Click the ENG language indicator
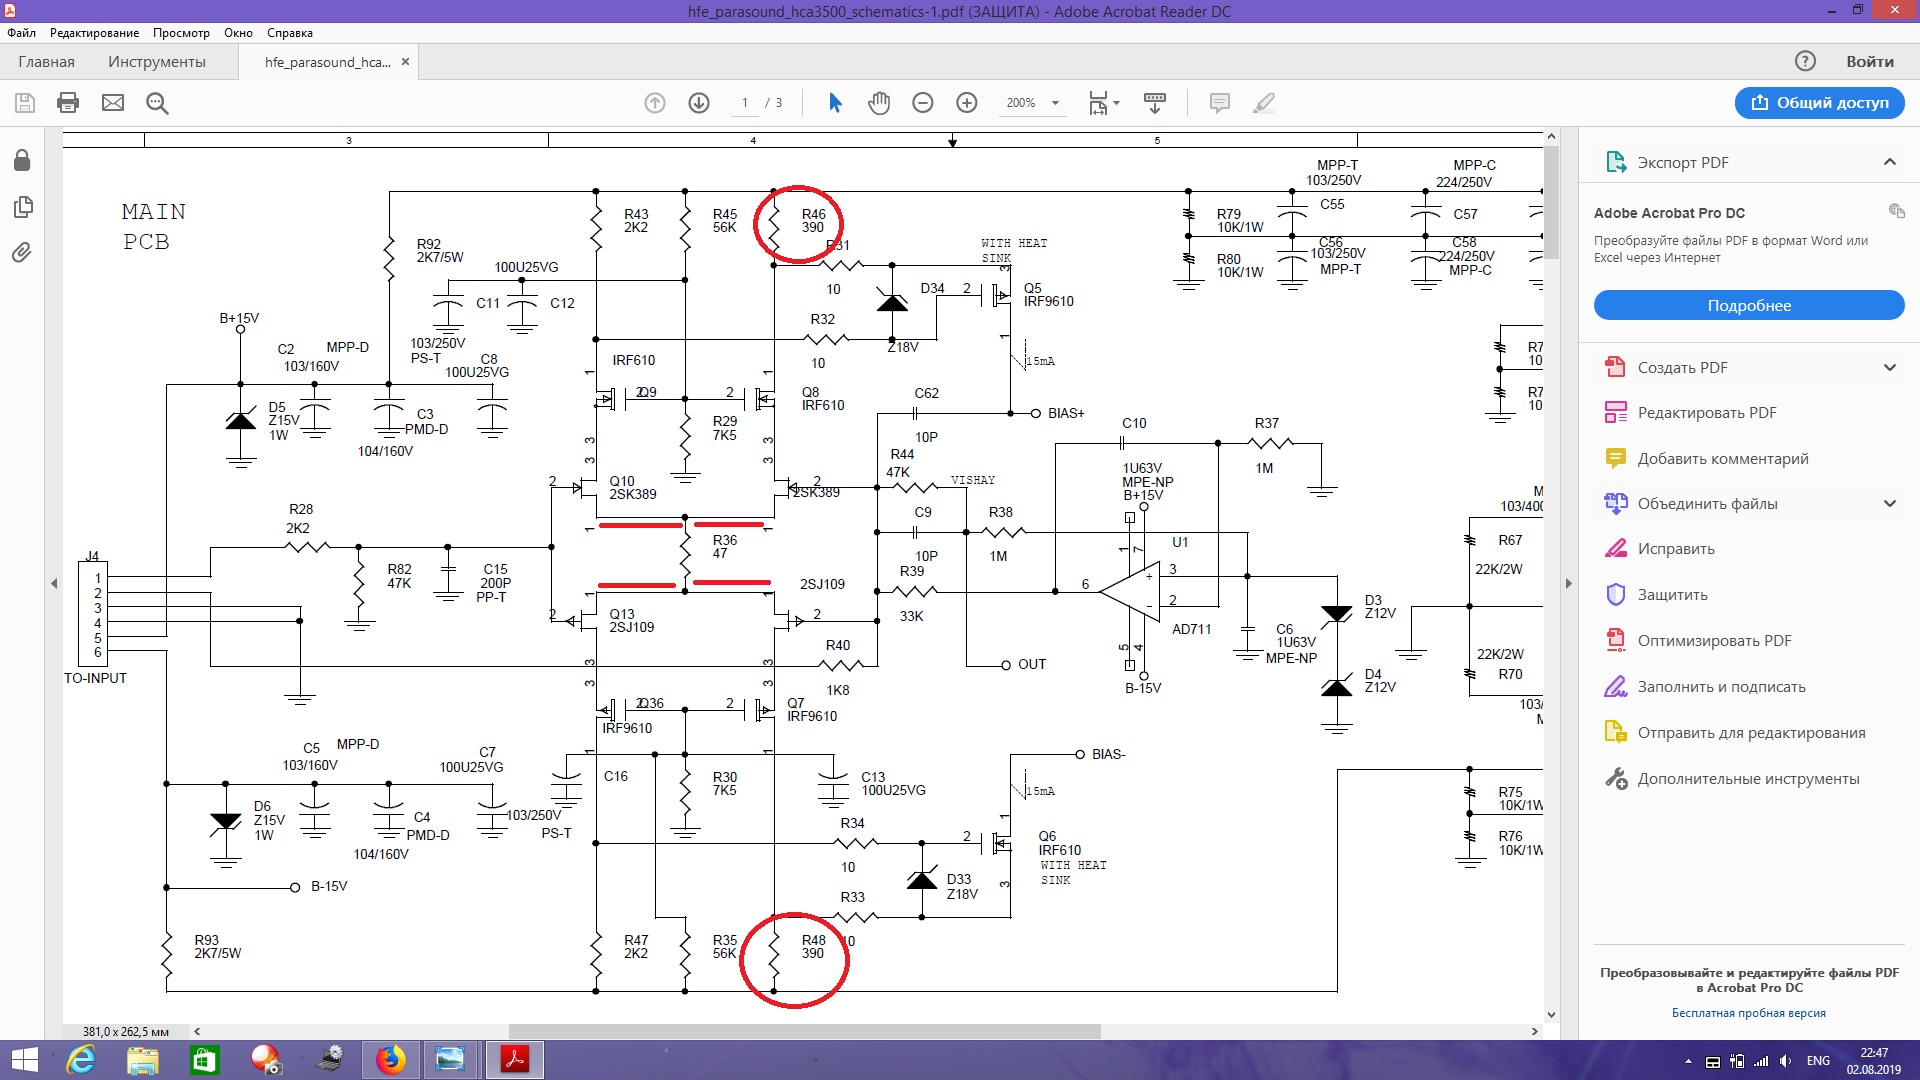 coord(1818,1061)
